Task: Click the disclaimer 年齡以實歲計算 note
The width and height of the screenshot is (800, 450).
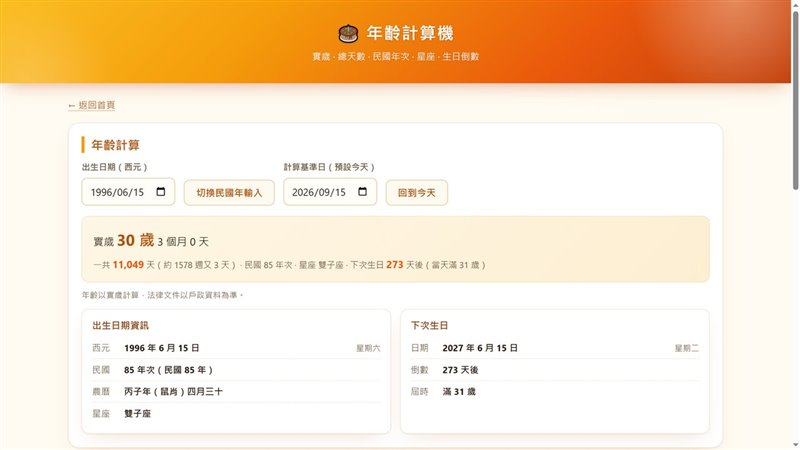Action: tap(163, 295)
